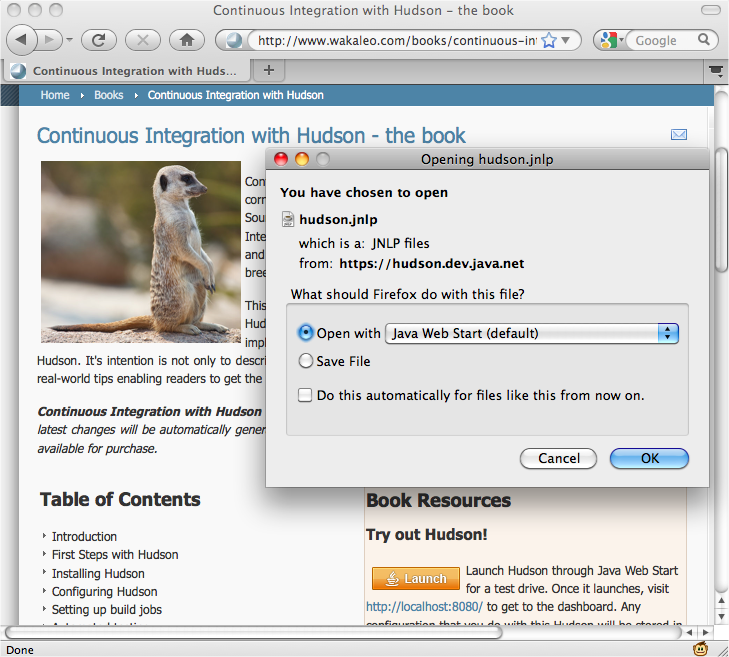This screenshot has width=729, height=657.
Task: Click the dialog's red close button
Action: point(281,159)
